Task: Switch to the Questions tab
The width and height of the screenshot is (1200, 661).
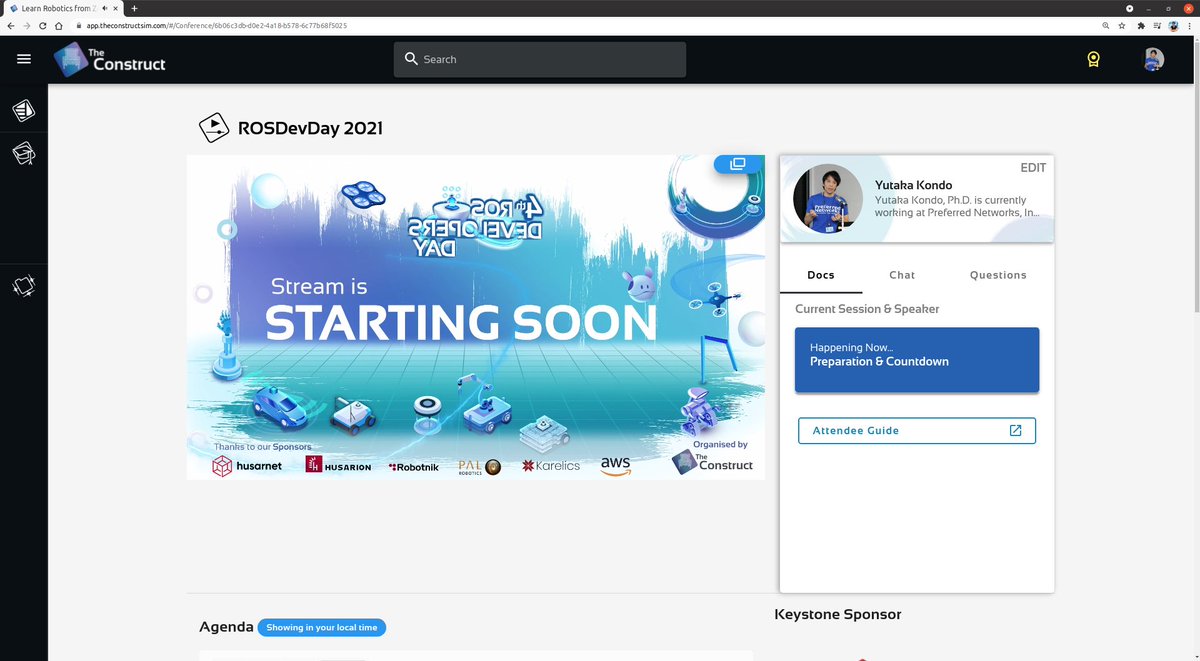Action: [998, 274]
